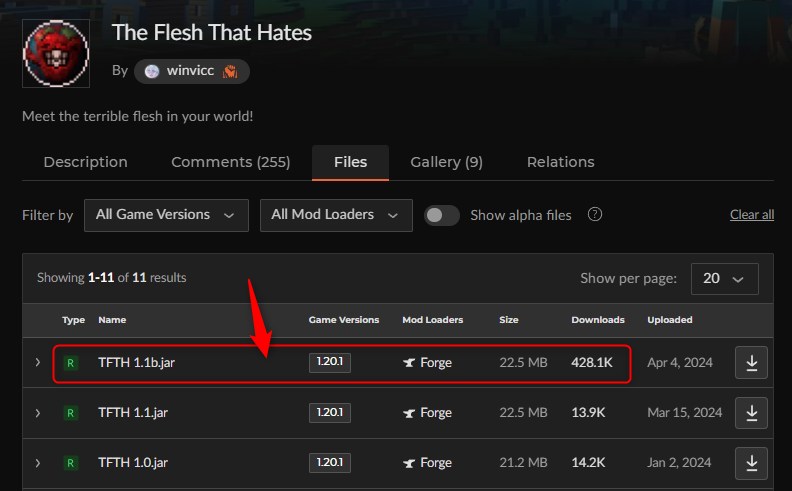Download the TFTH 1.0.jar file
The width and height of the screenshot is (792, 491).
751,463
